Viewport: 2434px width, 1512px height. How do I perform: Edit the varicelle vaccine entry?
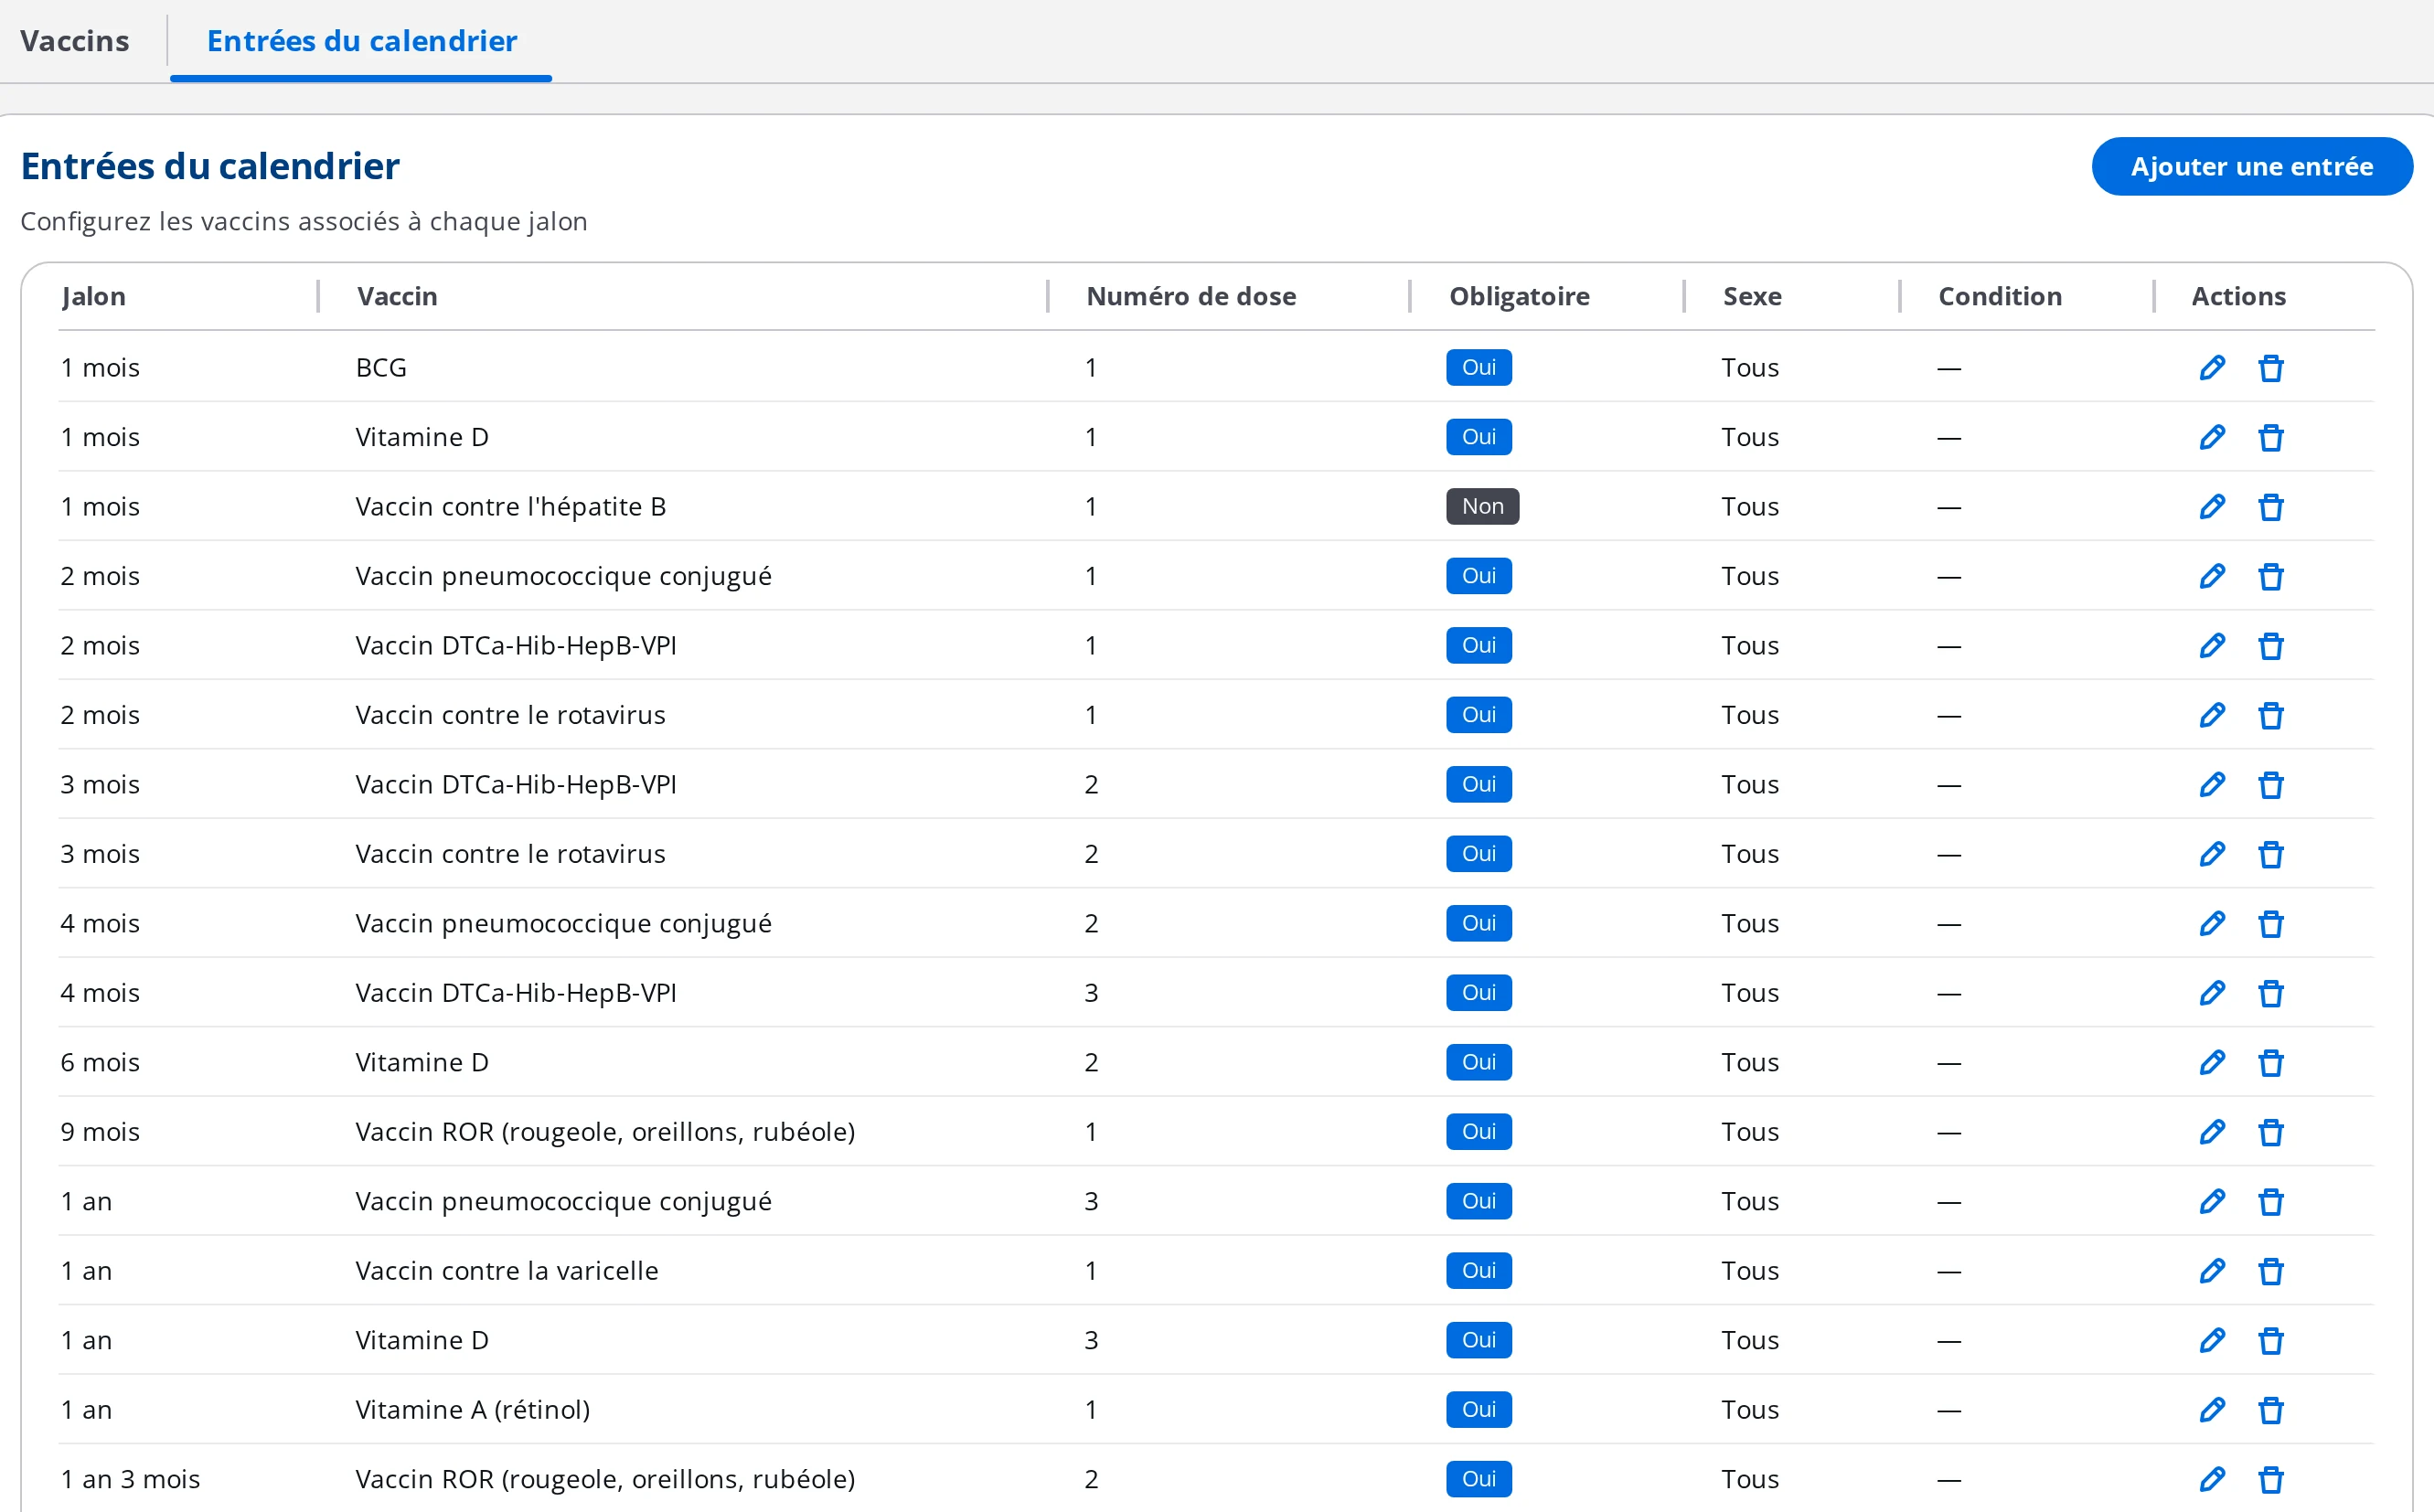click(2212, 1271)
